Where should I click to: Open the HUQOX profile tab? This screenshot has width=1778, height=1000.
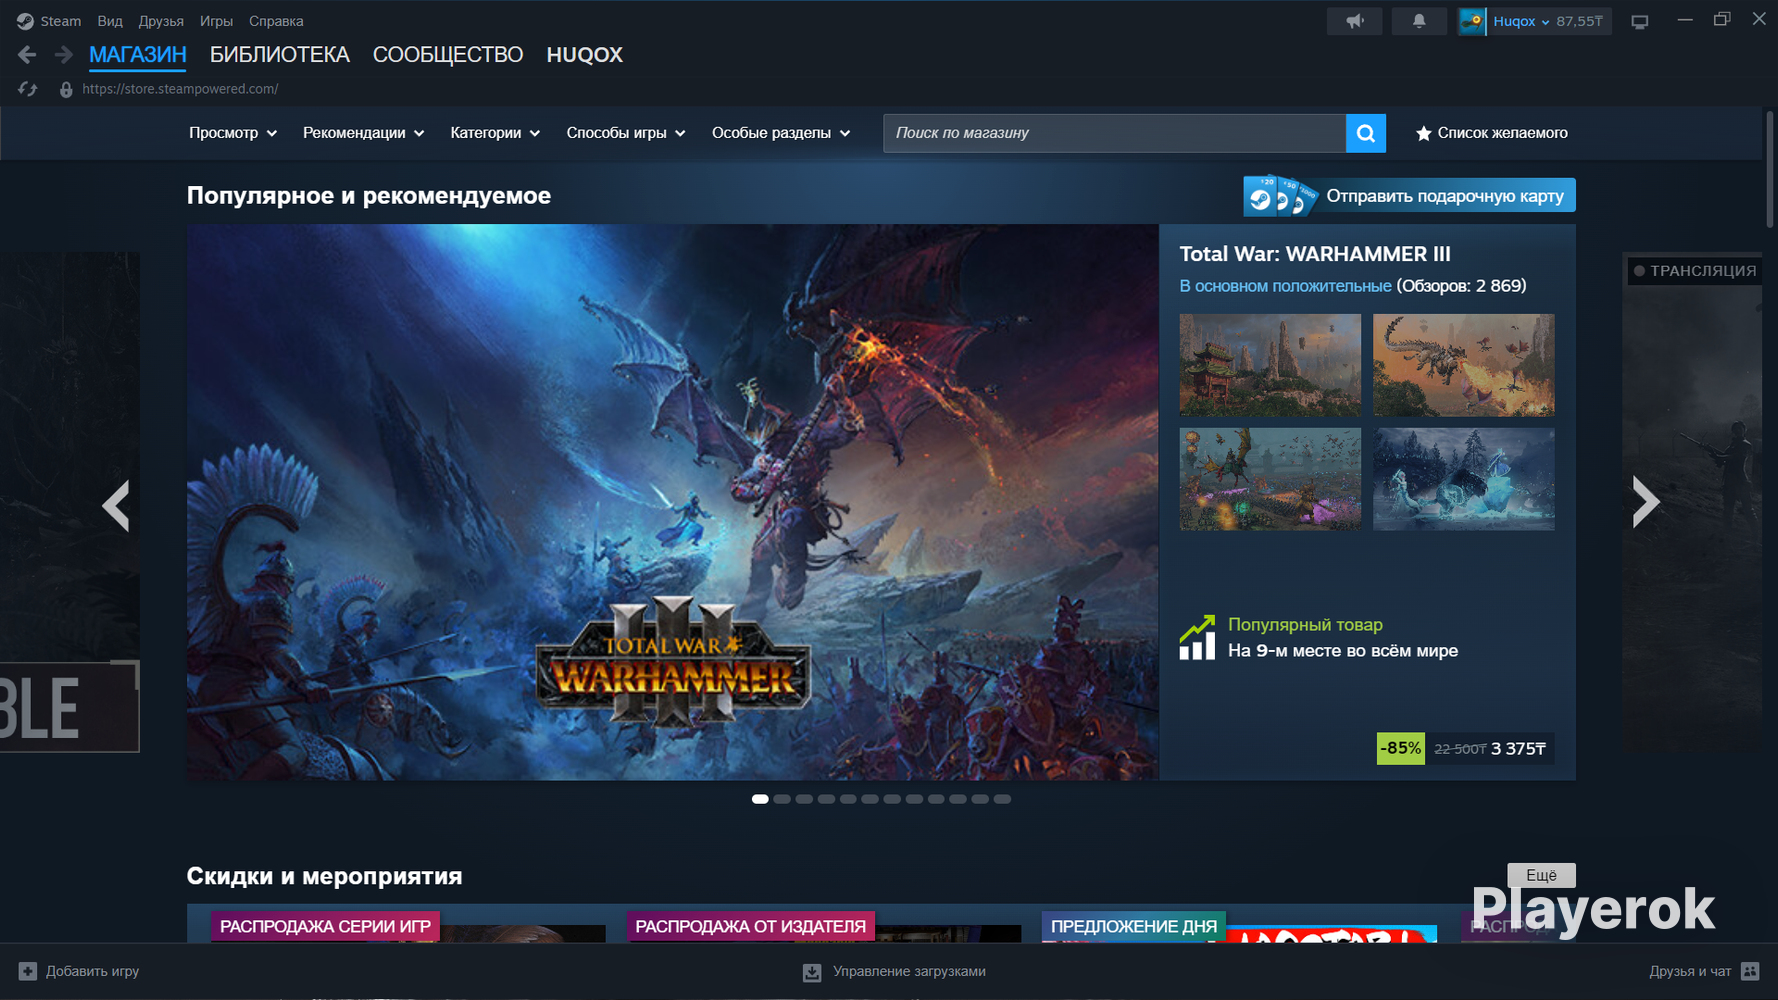(x=585, y=55)
